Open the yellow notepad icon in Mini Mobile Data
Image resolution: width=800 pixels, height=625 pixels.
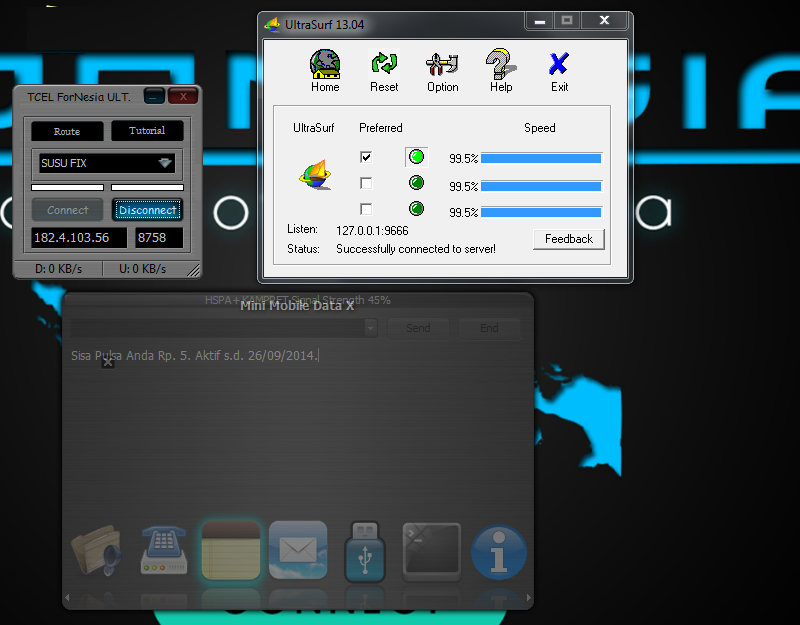tap(231, 550)
